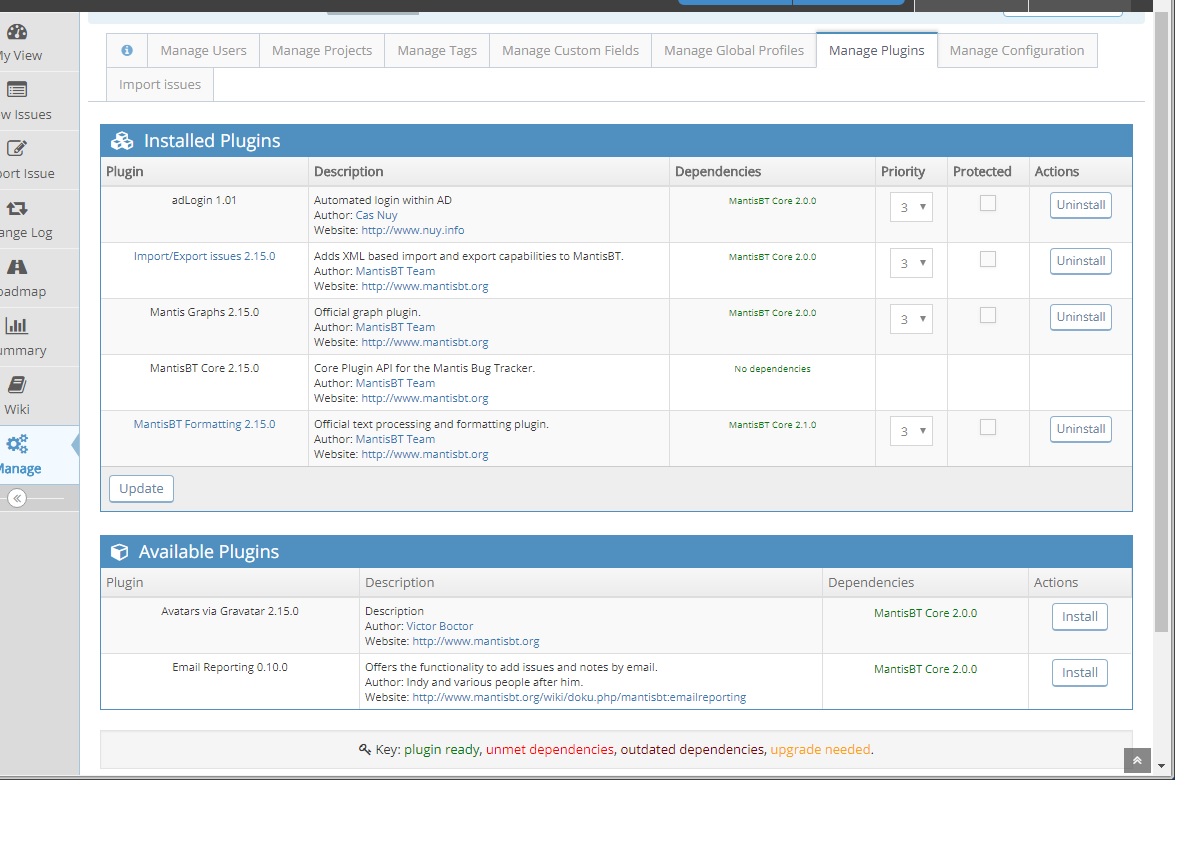Change priority dropdown for MantisBT Formatting
The height and width of the screenshot is (856, 1191).
click(x=911, y=431)
